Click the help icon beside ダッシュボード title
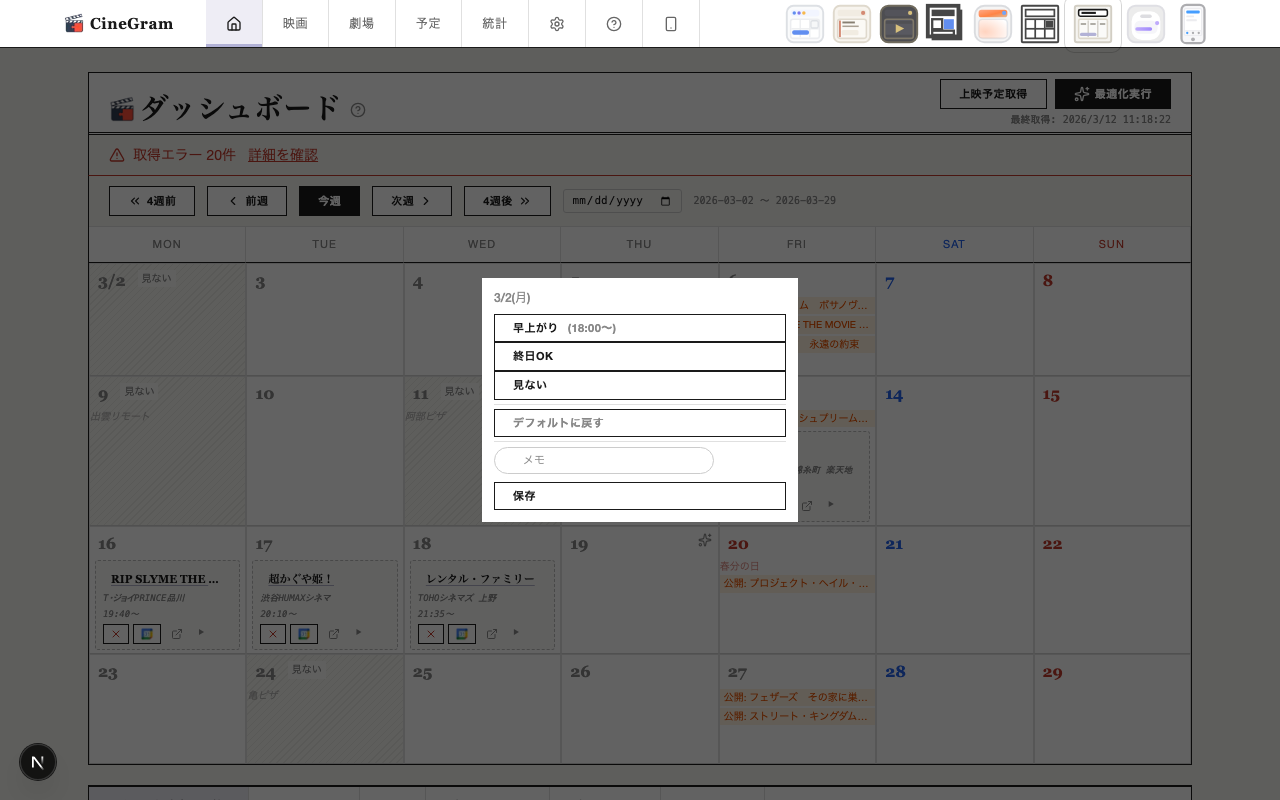Viewport: 1280px width, 800px height. [x=358, y=110]
